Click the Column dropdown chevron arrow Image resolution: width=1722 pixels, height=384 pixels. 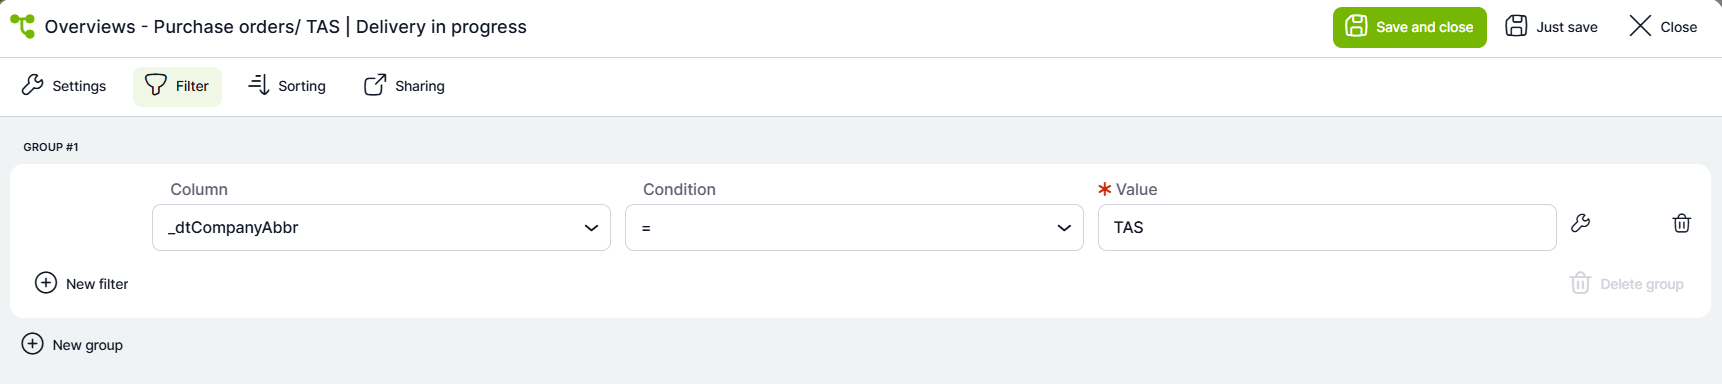click(591, 228)
